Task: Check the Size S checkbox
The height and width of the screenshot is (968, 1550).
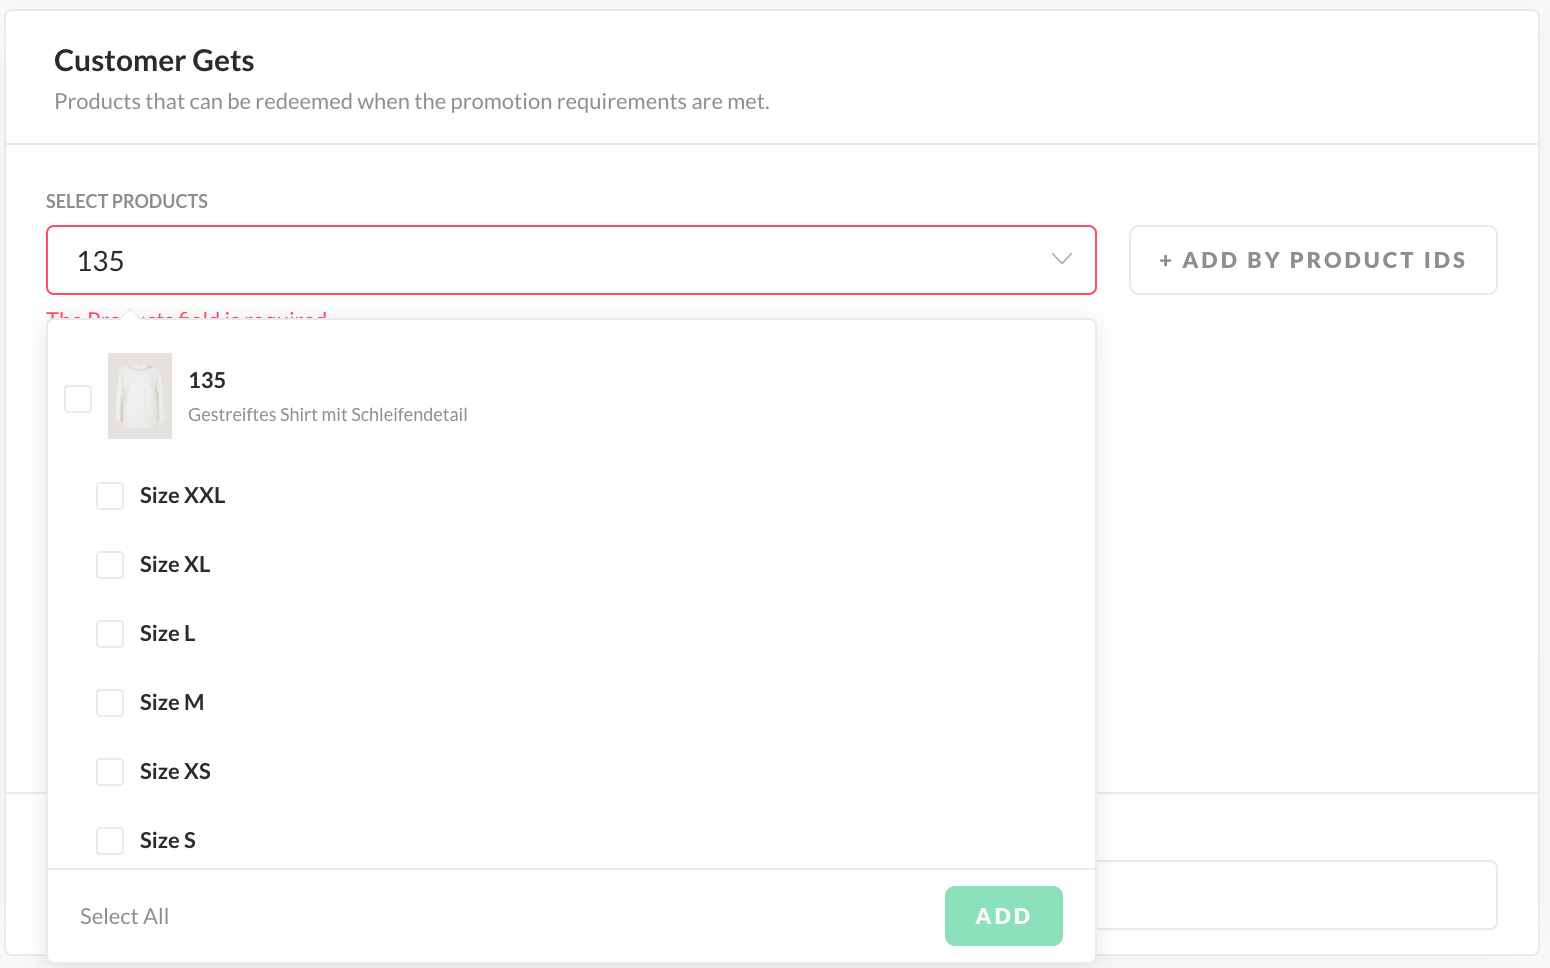Action: coord(110,841)
